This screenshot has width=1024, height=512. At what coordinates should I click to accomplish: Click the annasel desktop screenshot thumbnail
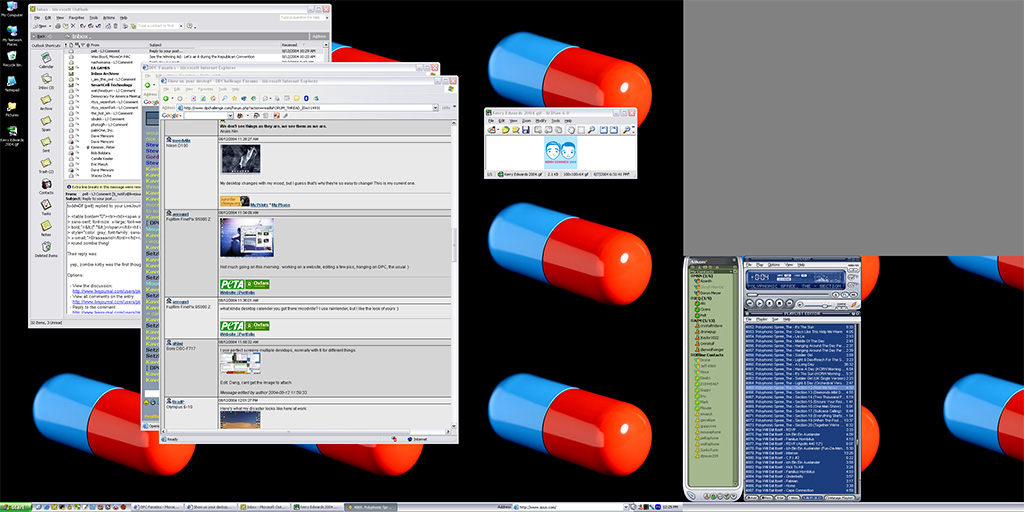coord(247,238)
